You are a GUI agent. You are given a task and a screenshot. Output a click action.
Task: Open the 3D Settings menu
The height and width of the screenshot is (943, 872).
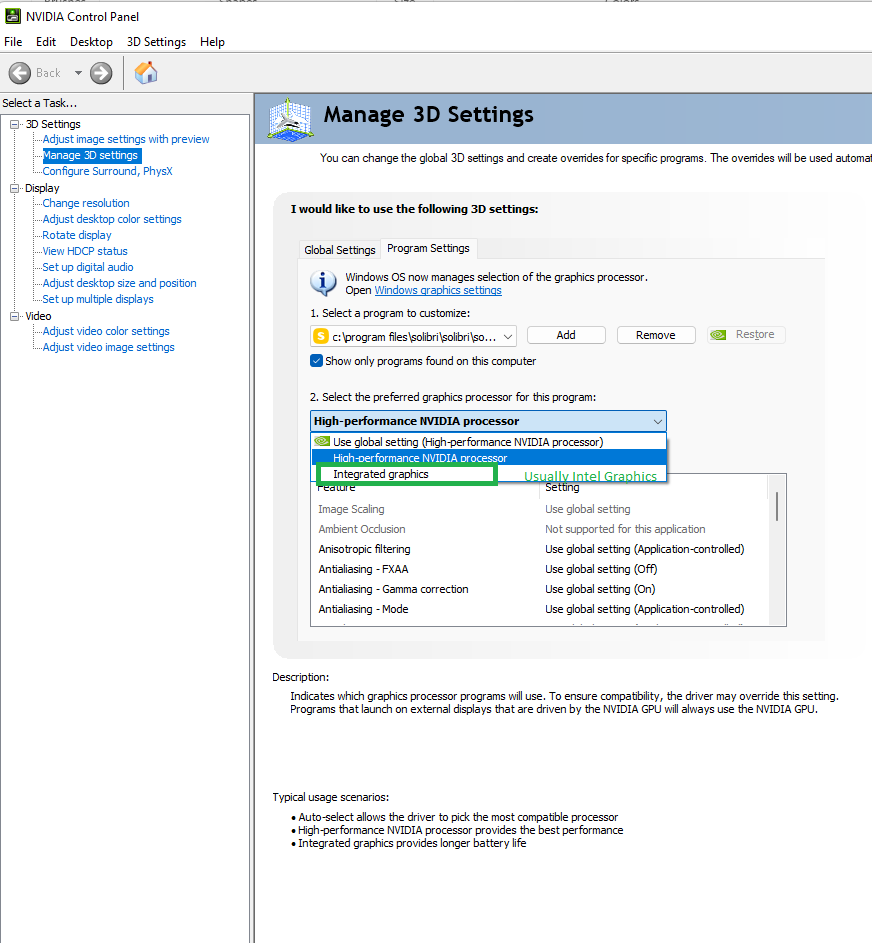click(156, 42)
